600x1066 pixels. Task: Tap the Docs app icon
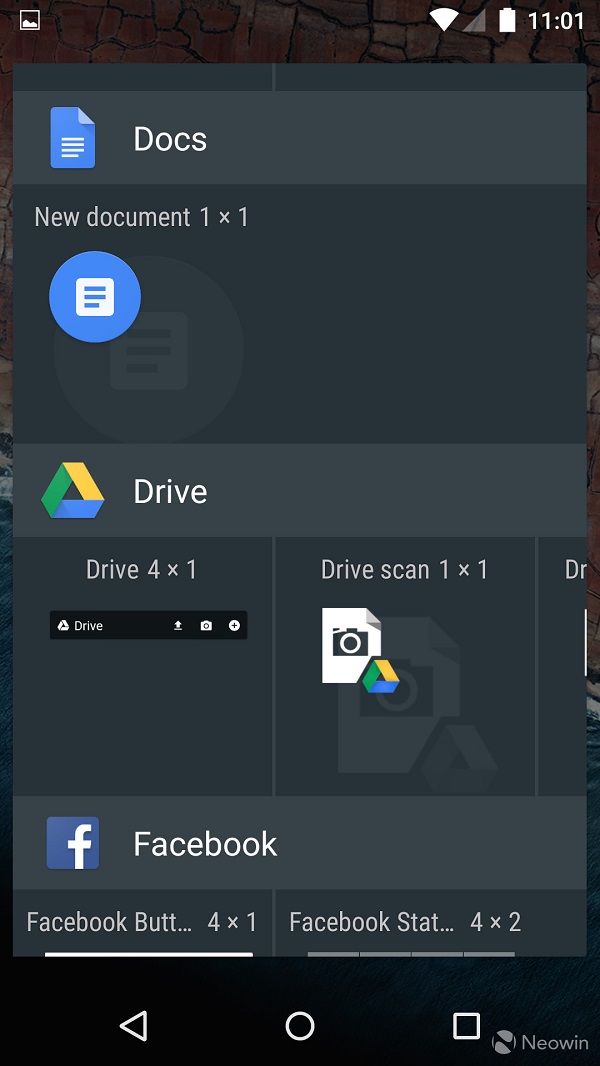click(x=73, y=138)
